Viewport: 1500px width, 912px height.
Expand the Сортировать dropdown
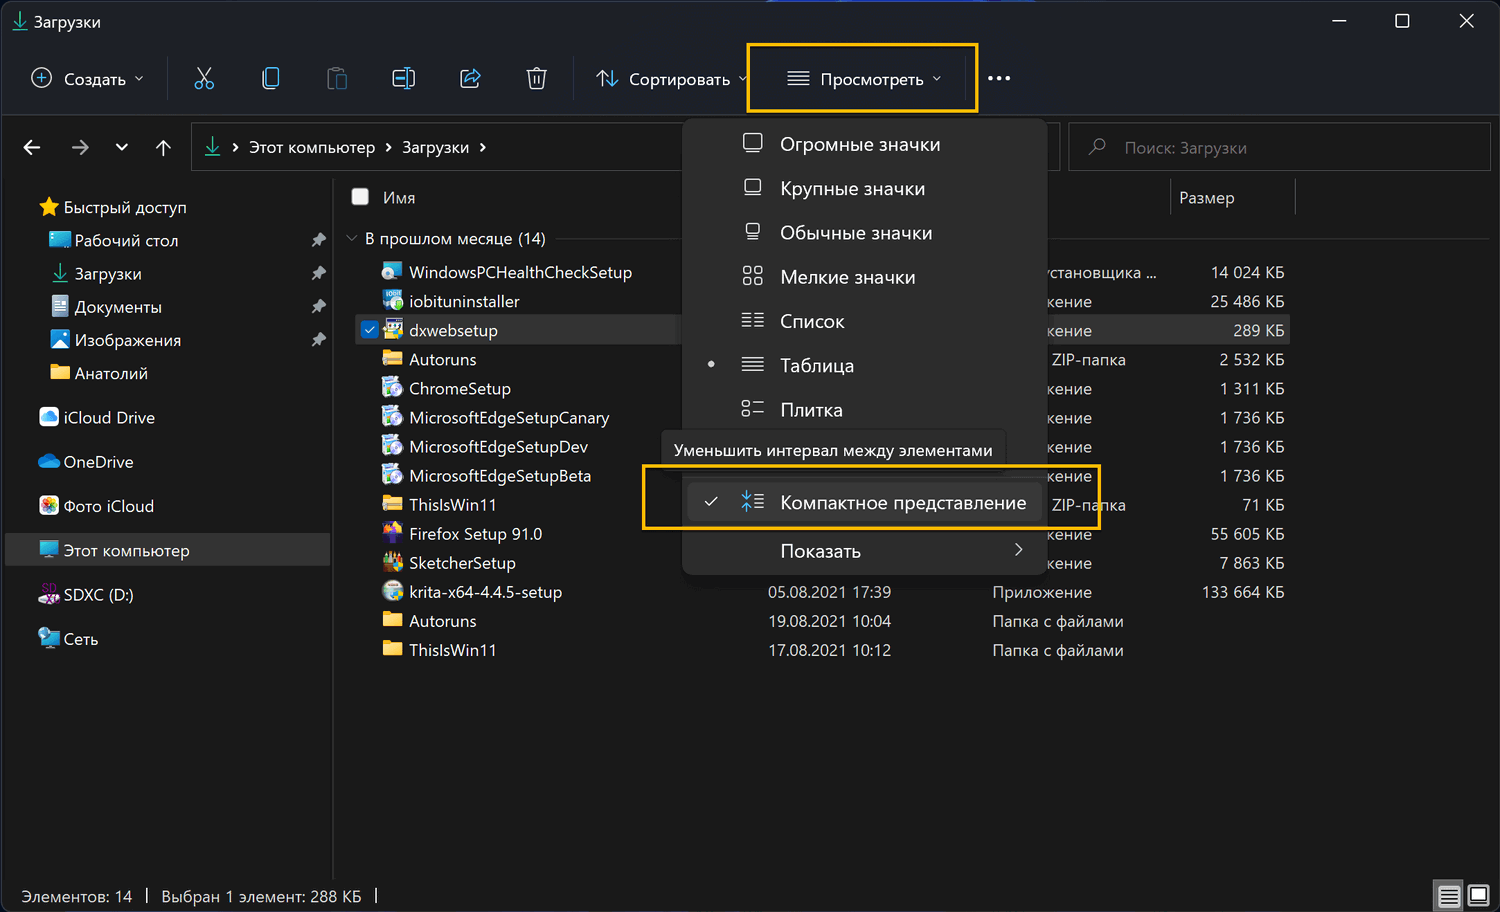coord(671,79)
